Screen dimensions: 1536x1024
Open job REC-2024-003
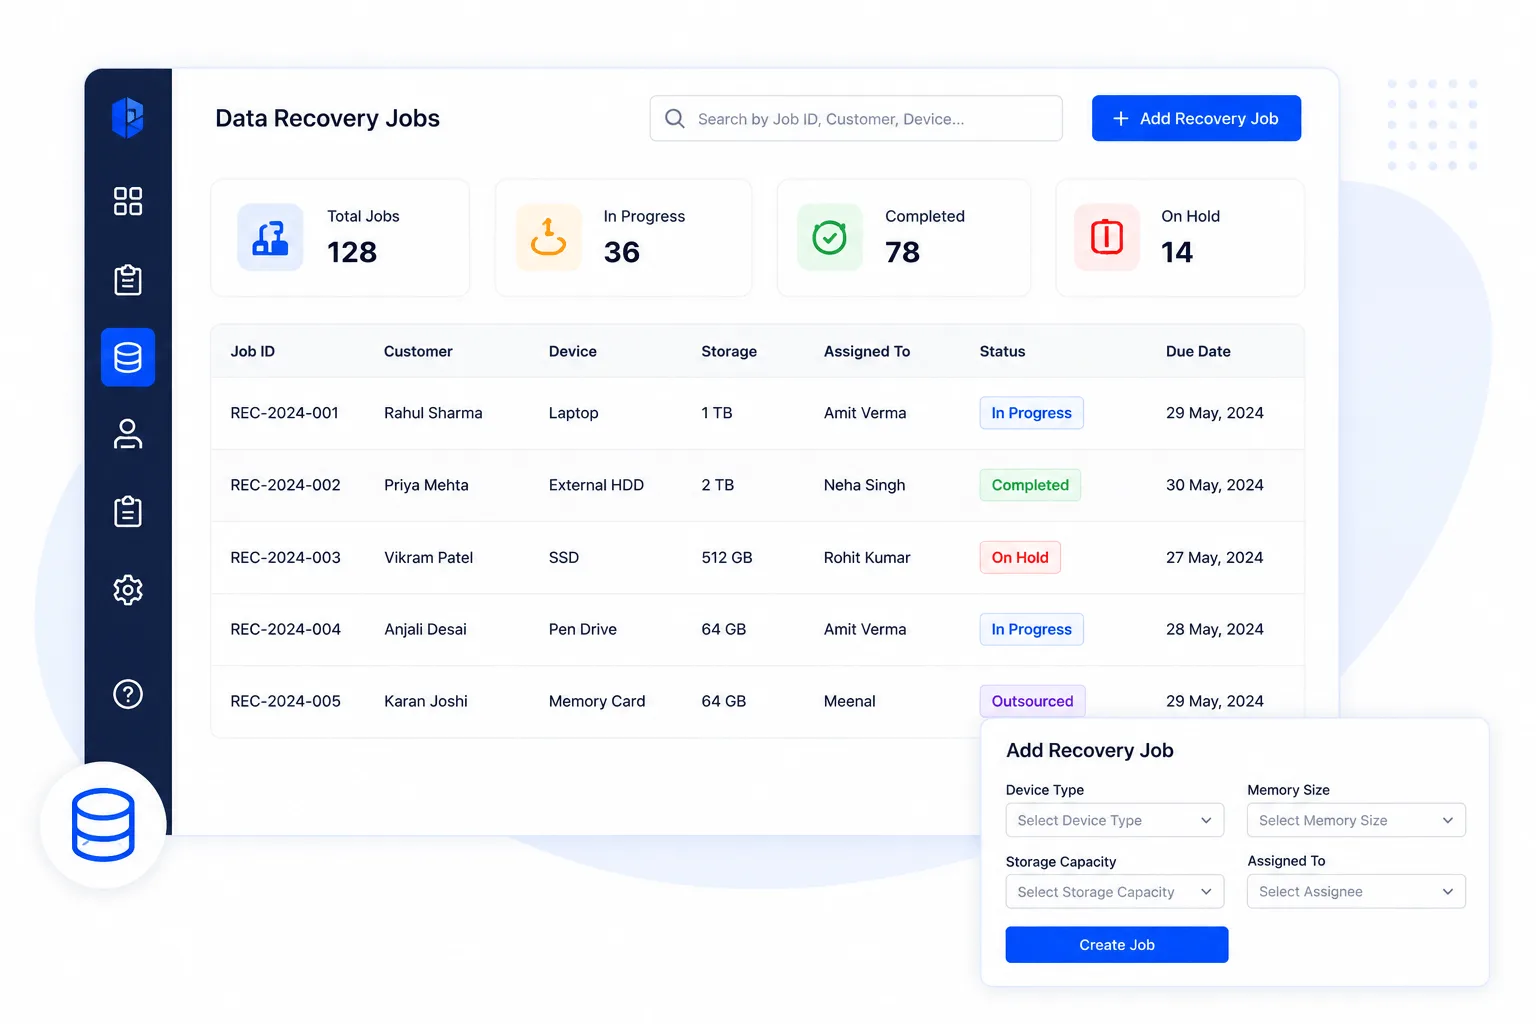pos(286,557)
